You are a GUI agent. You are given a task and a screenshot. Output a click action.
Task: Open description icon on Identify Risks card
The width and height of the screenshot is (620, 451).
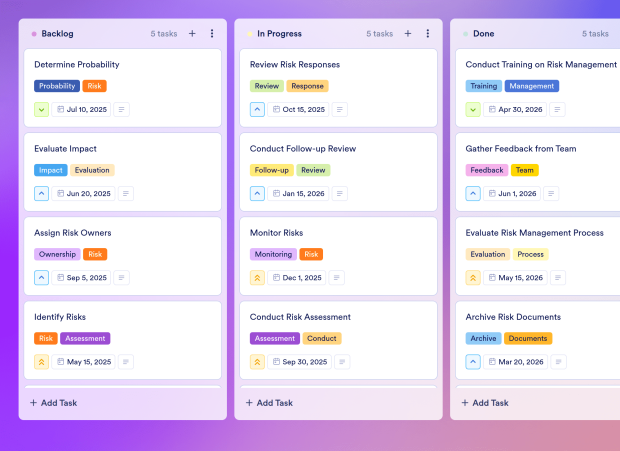coord(126,362)
